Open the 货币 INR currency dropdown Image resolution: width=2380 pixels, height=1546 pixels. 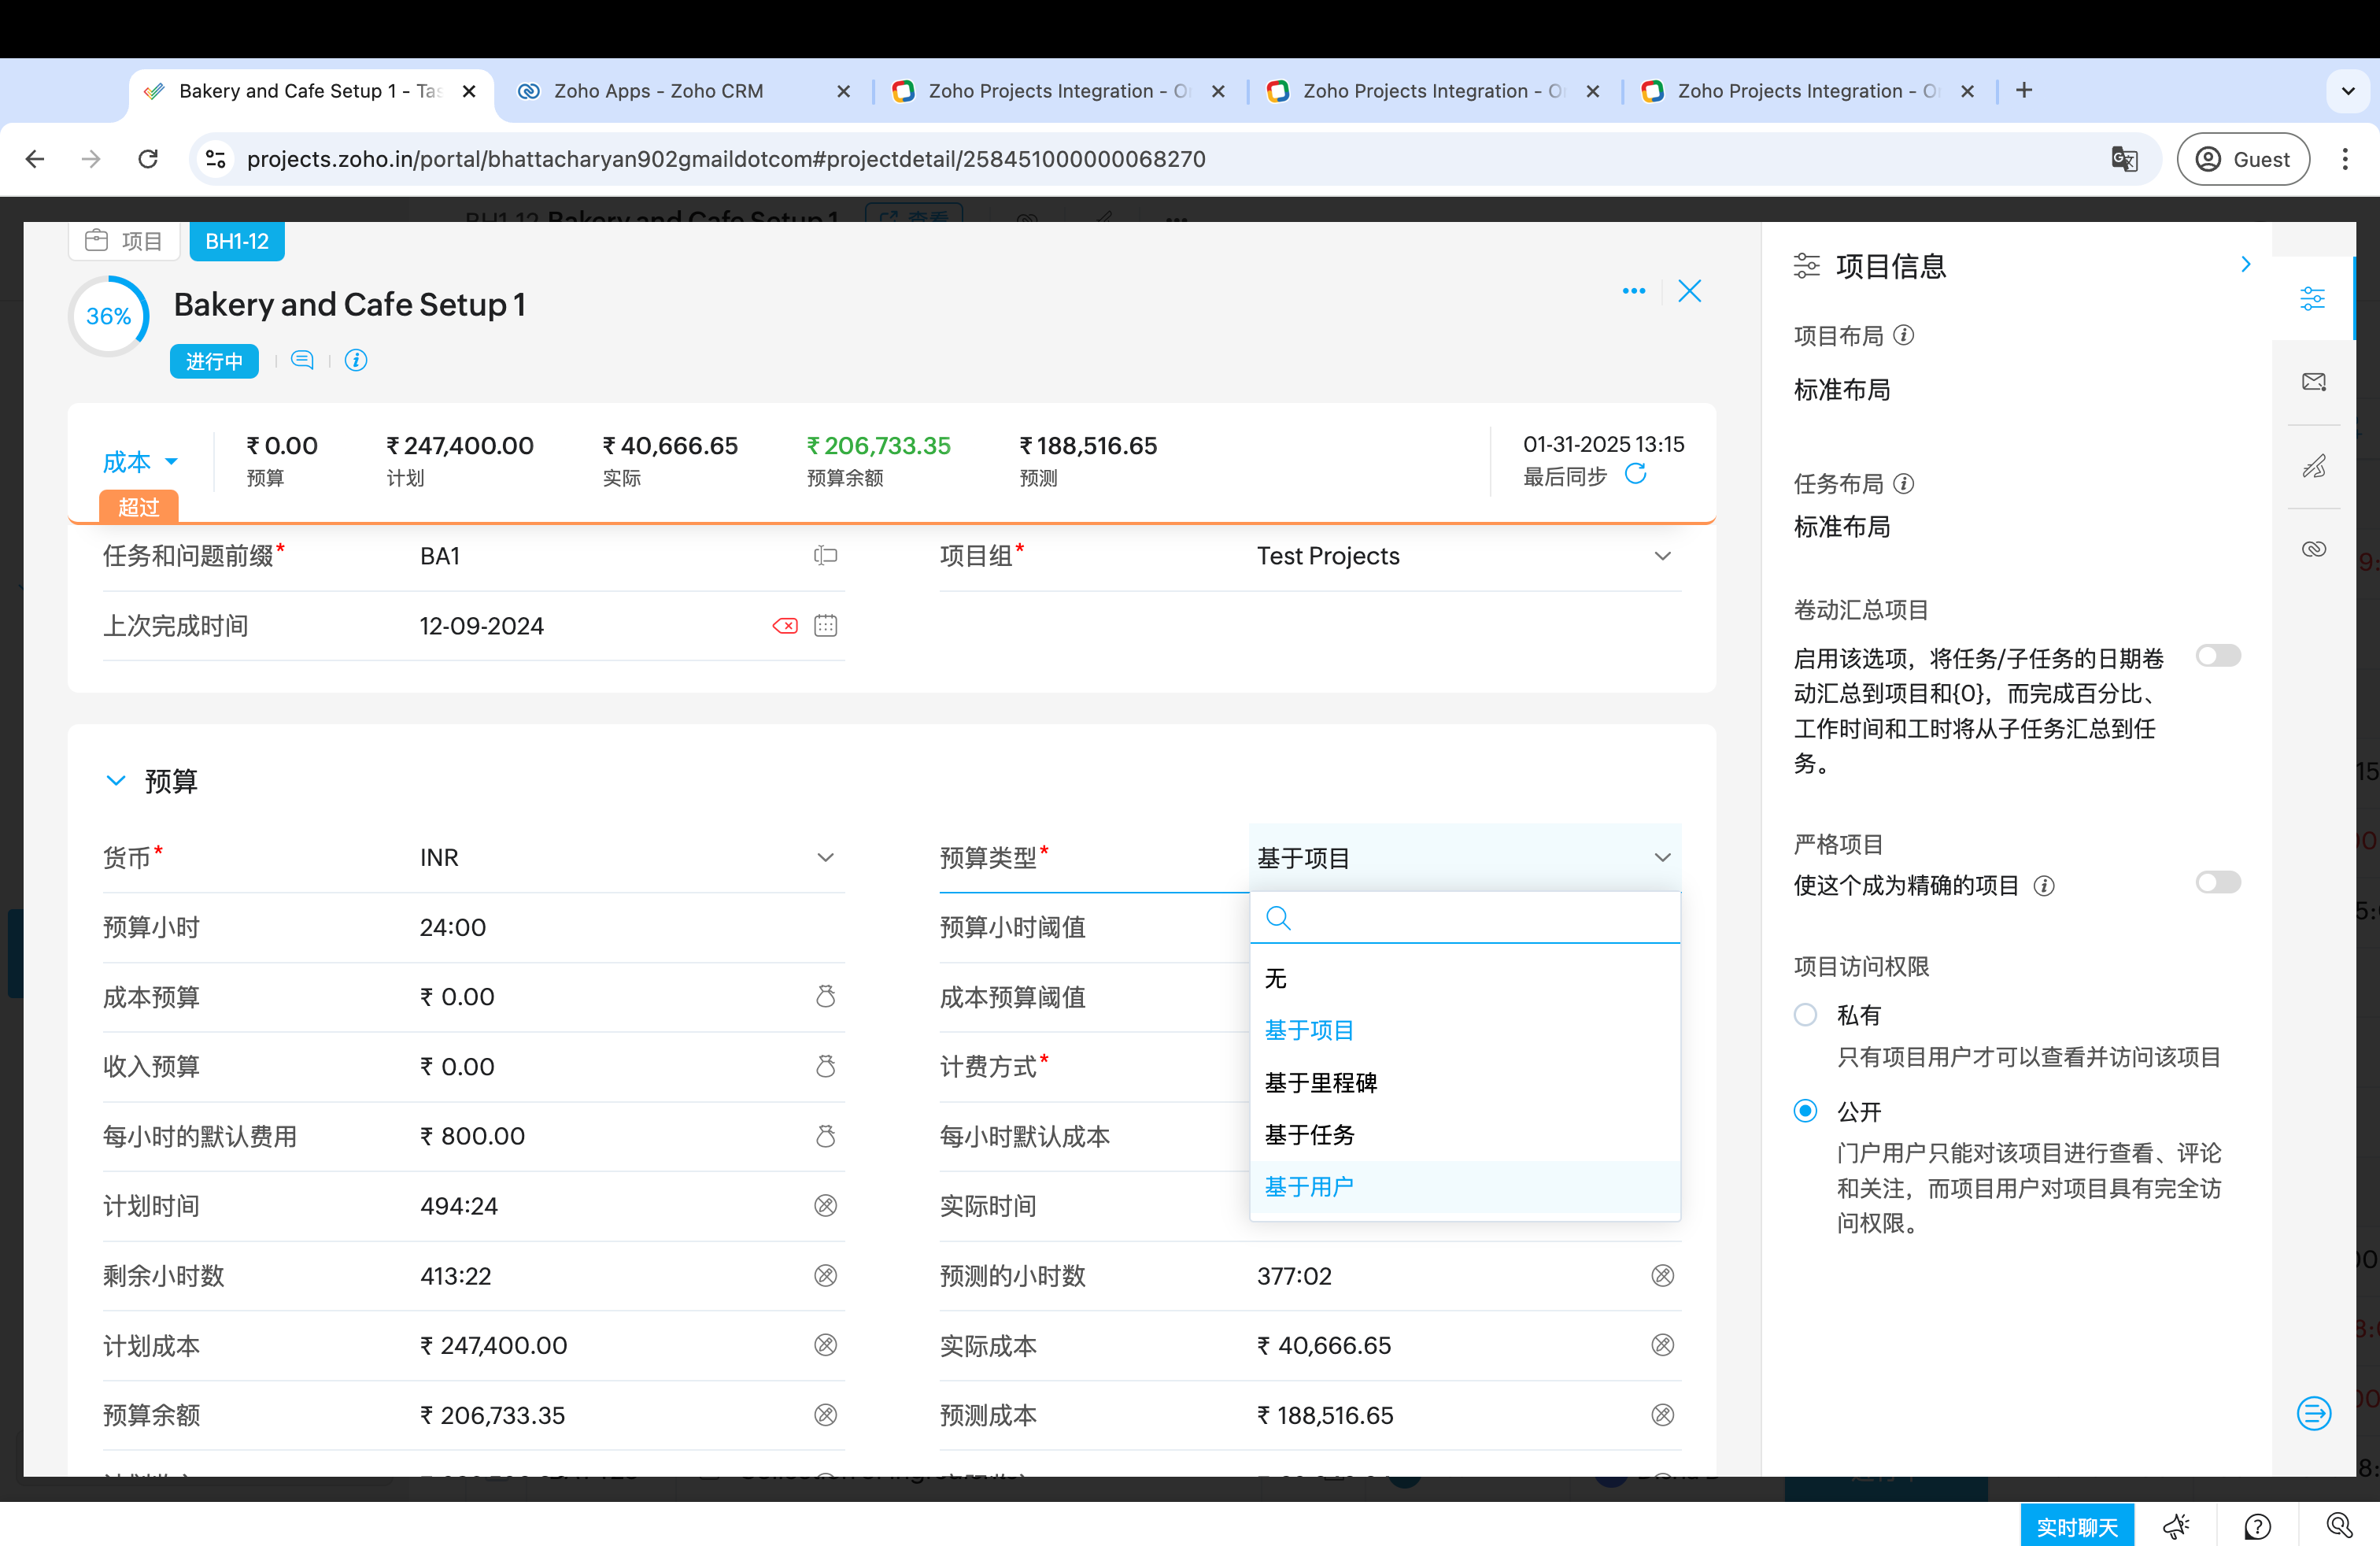click(825, 858)
